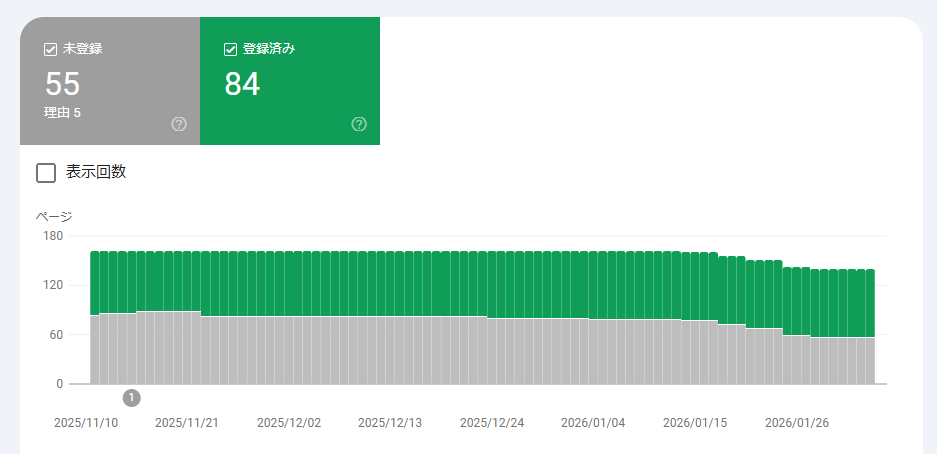This screenshot has width=937, height=454.
Task: Click the 表示回数 label text
Action: pos(96,172)
